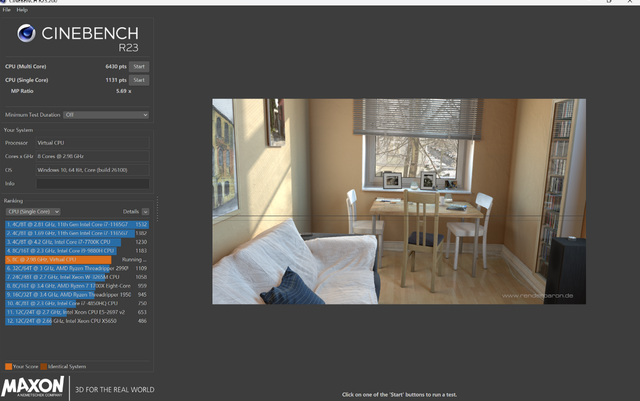
Task: Open the File menu
Action: (6, 10)
